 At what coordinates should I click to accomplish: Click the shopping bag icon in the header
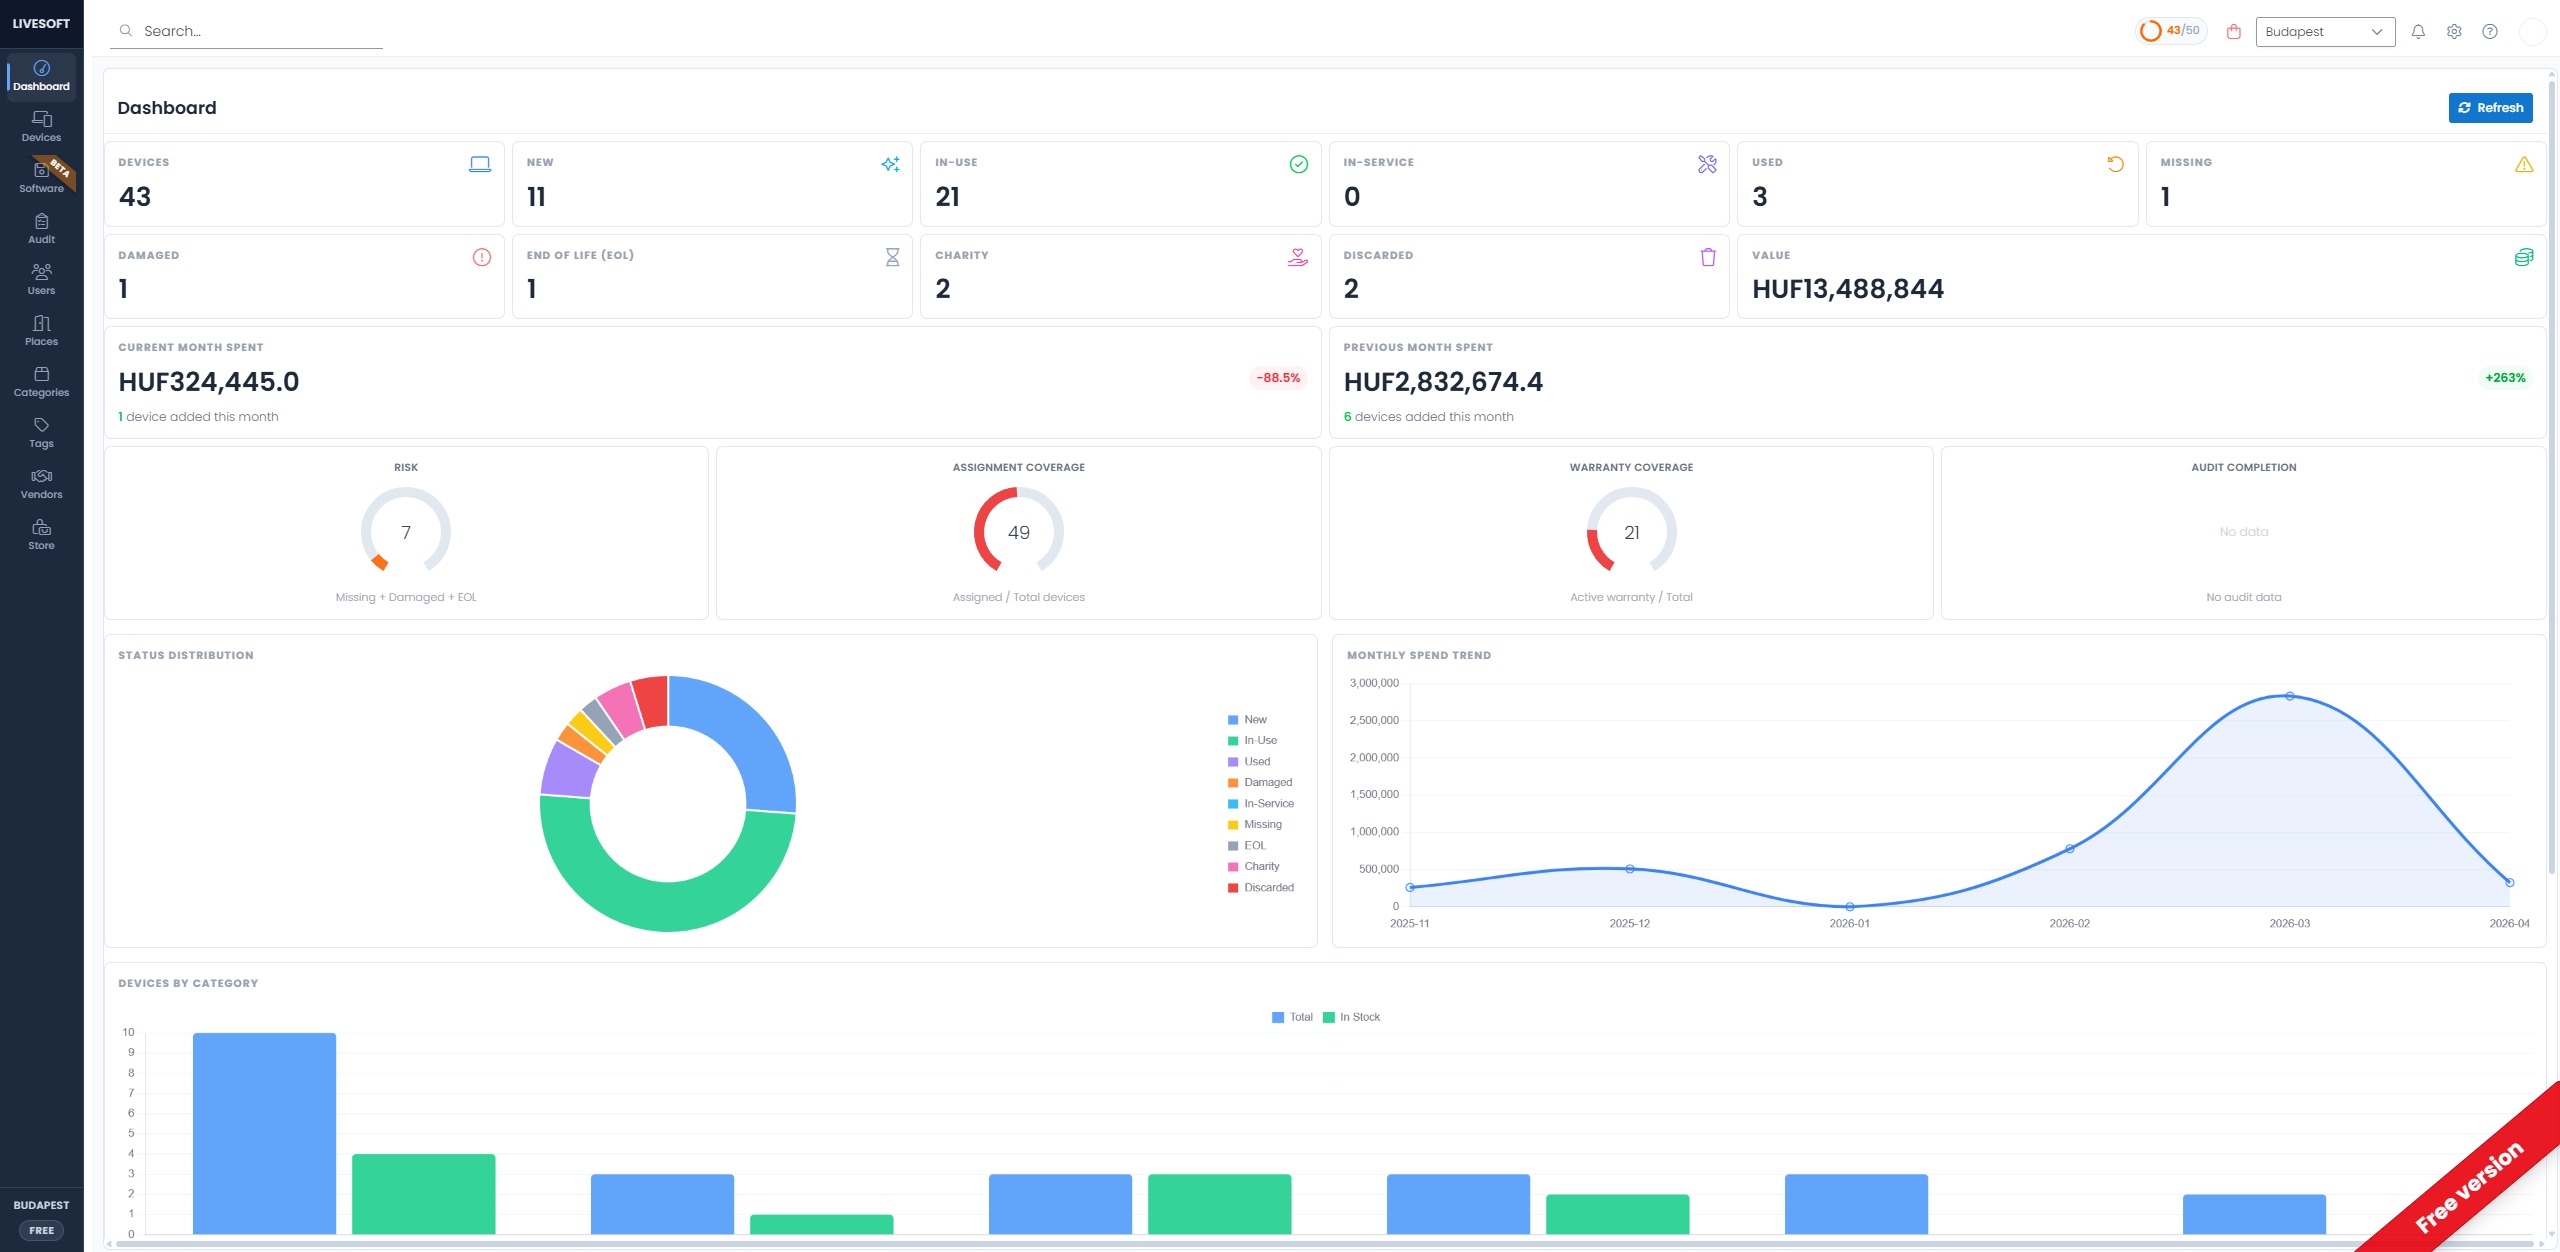[2234, 31]
